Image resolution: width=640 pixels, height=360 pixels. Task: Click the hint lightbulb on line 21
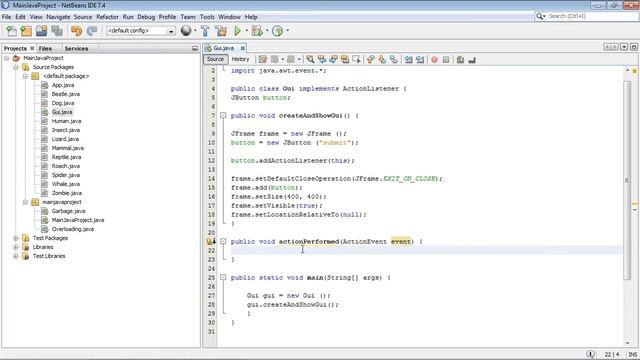[210, 242]
